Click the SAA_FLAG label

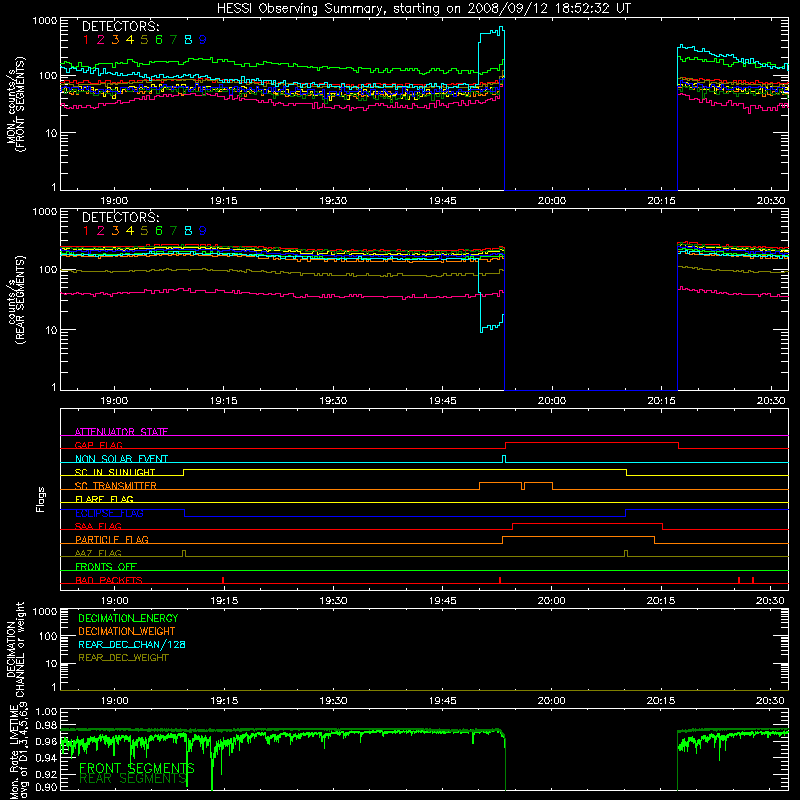(98, 526)
